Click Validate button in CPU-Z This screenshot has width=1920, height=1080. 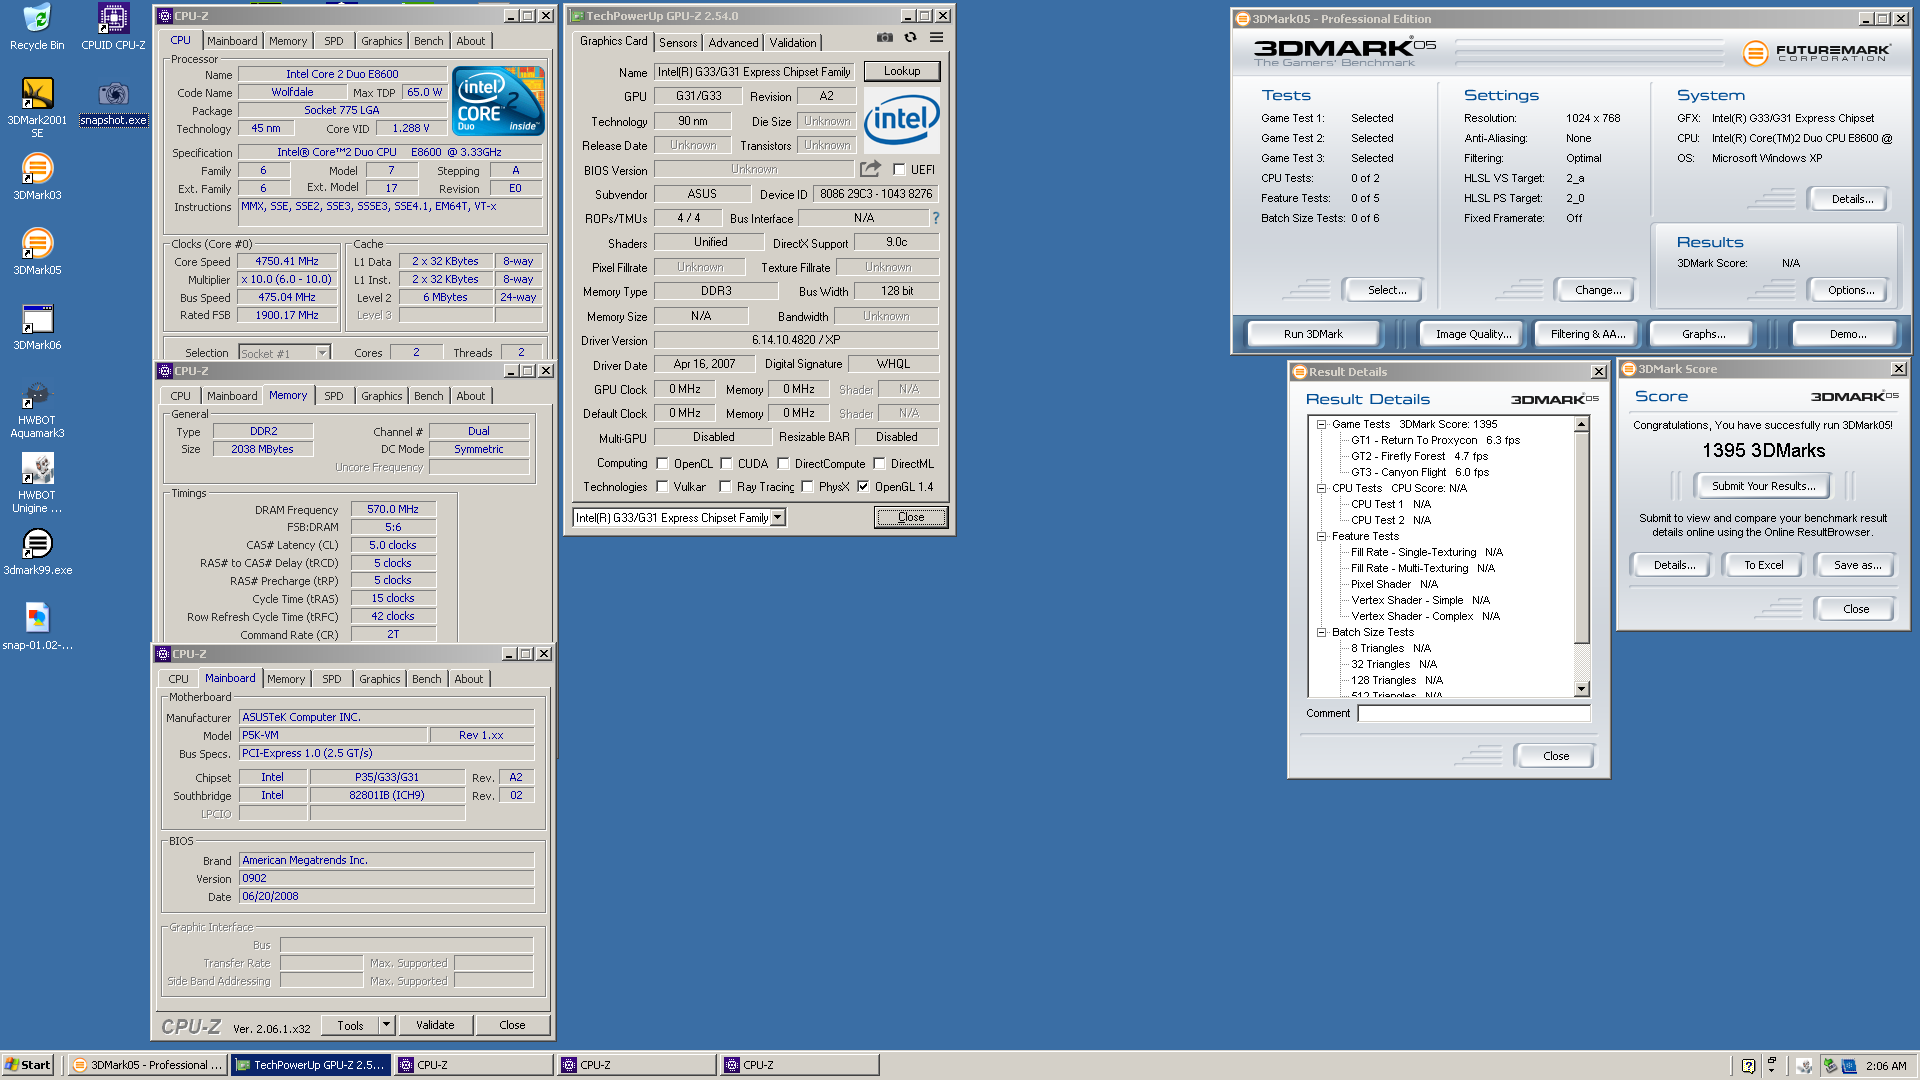[x=435, y=1025]
